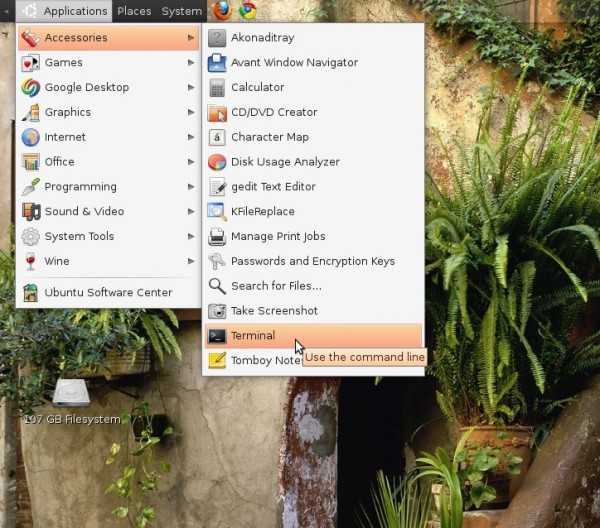Click the CD/DVD Creator folder icon
The height and width of the screenshot is (528, 600).
217,112
